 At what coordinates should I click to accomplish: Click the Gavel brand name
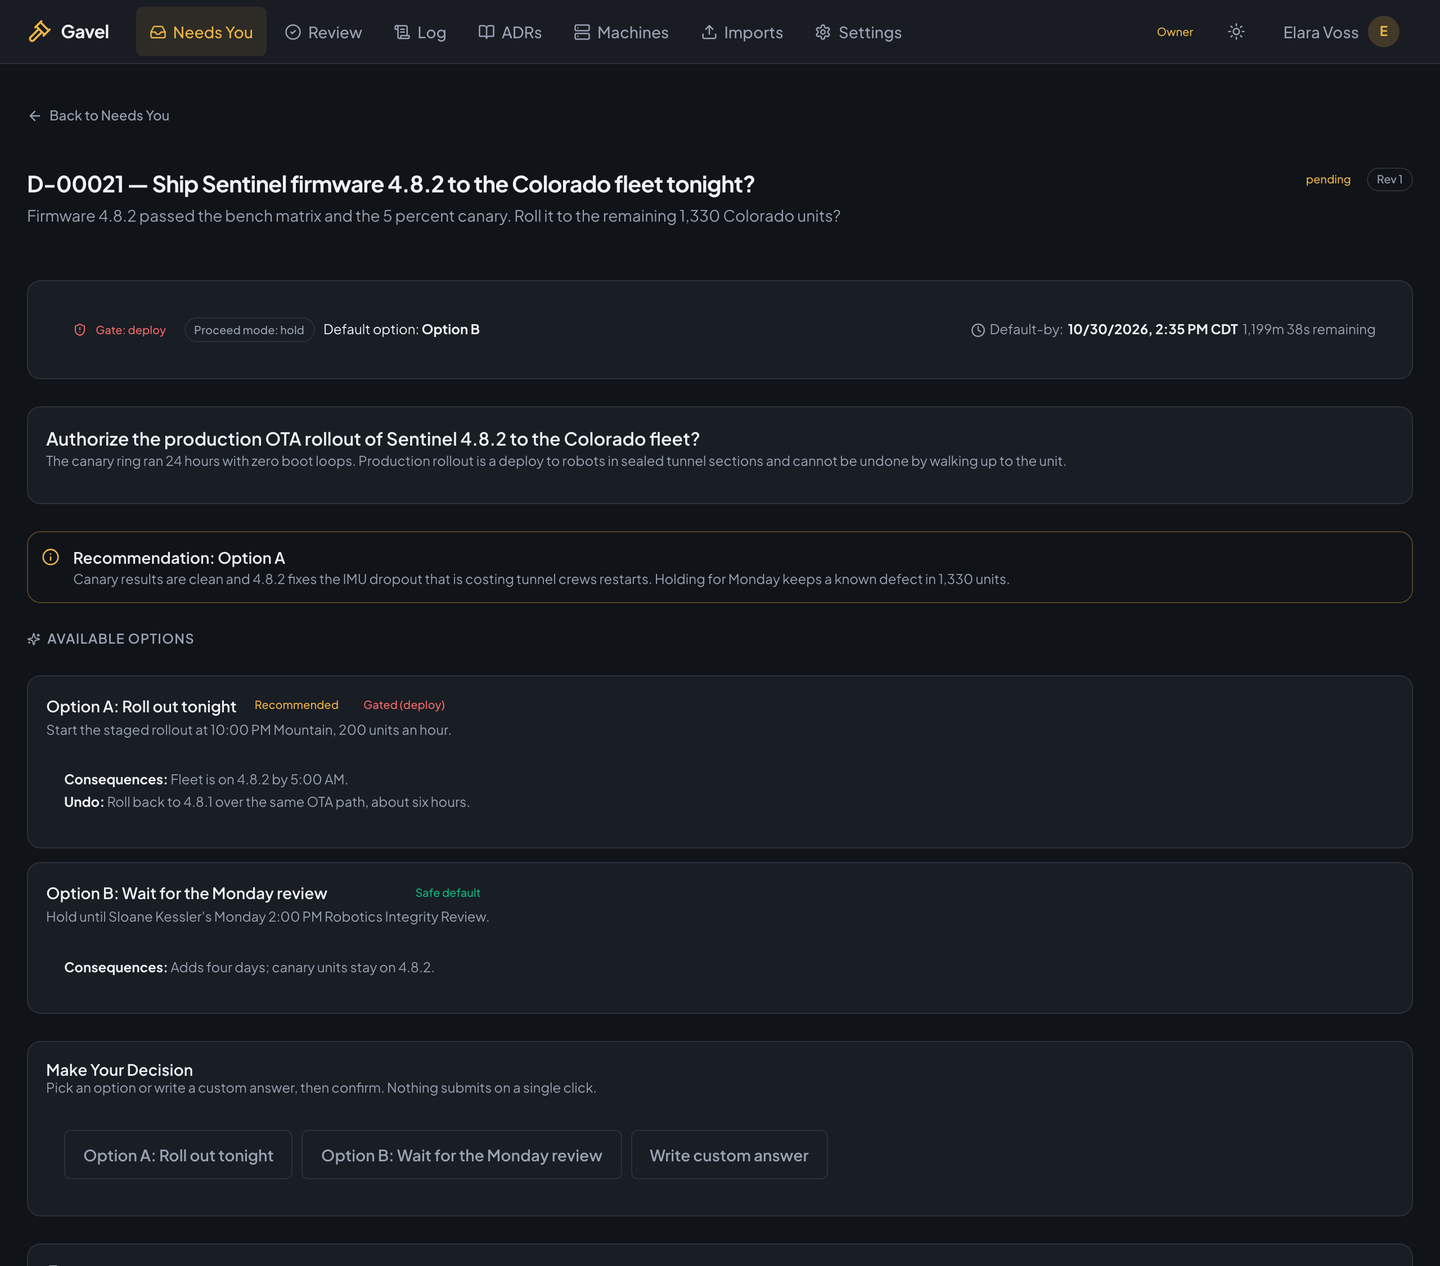pos(85,32)
